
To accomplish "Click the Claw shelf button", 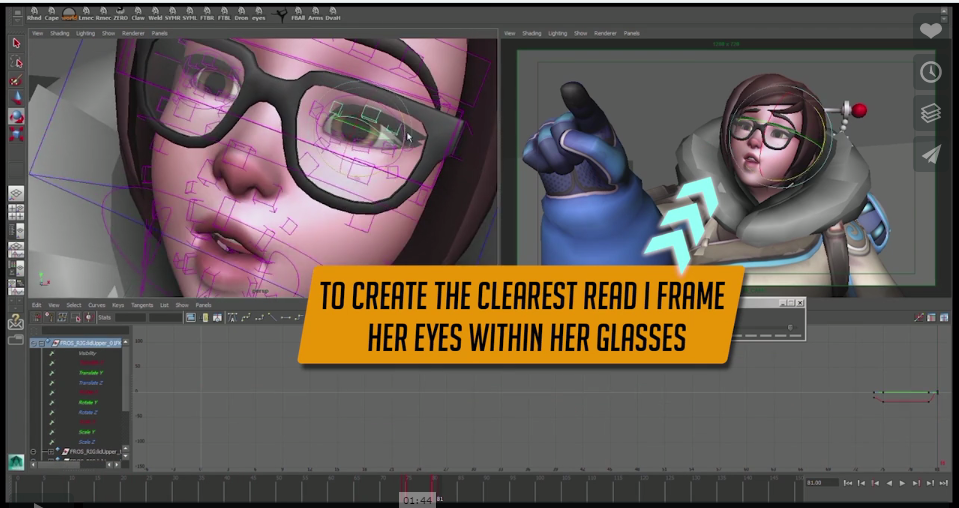I will pos(138,14).
